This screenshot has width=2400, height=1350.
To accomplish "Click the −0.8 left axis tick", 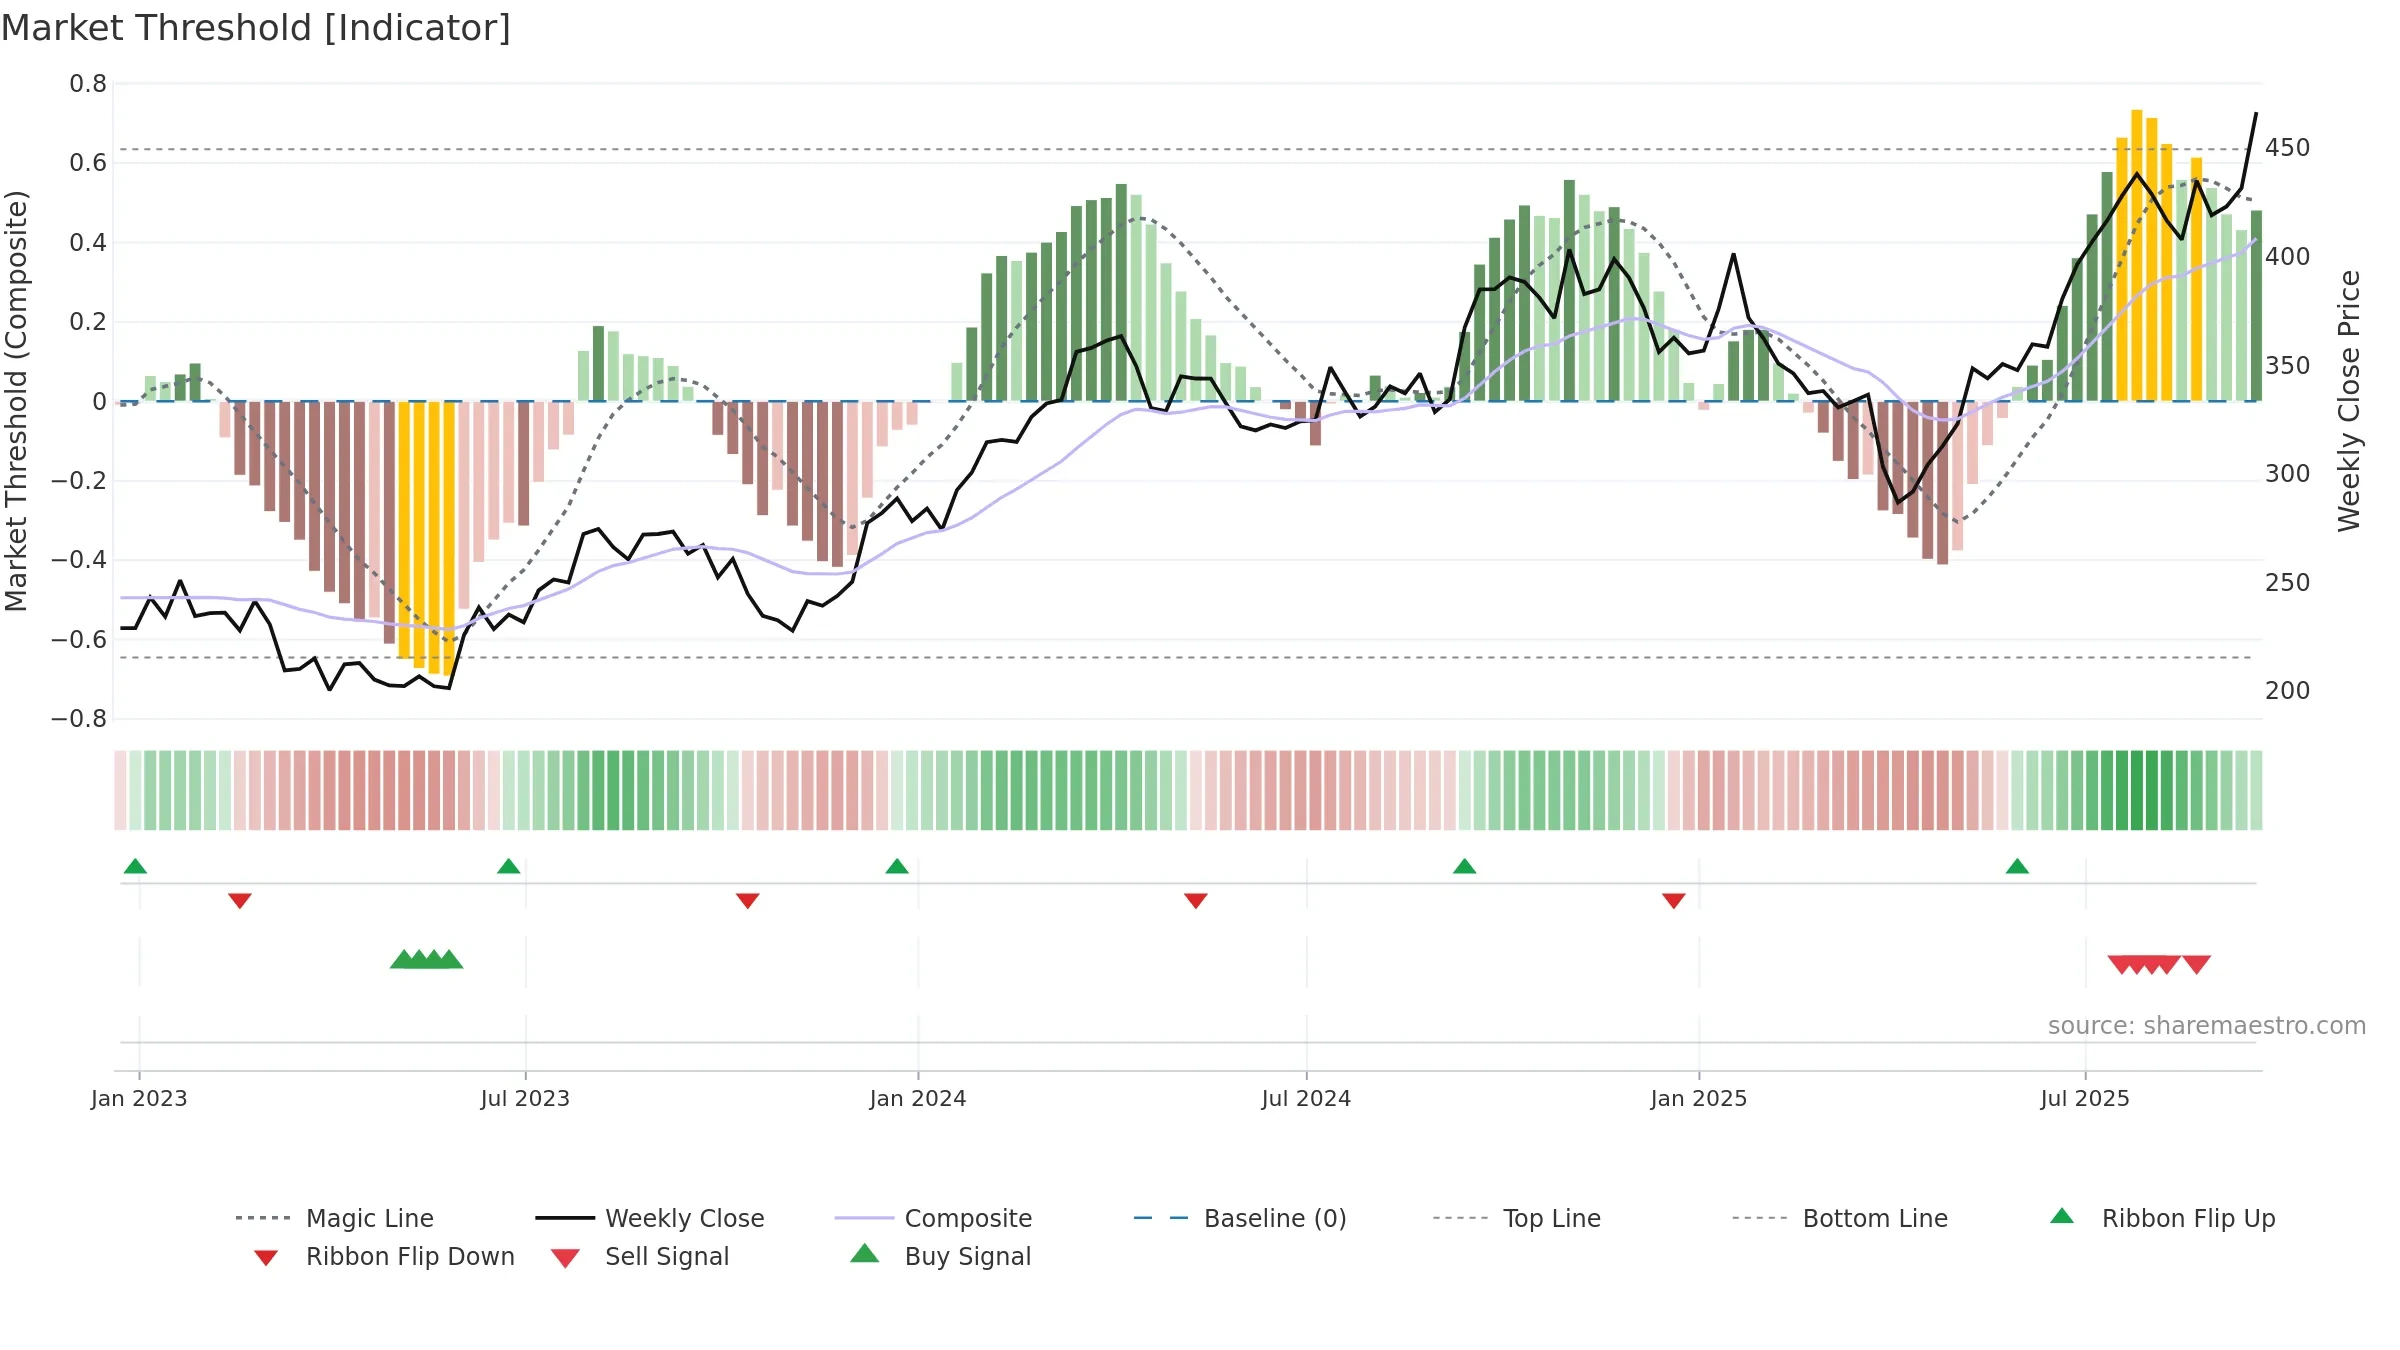I will tap(79, 719).
